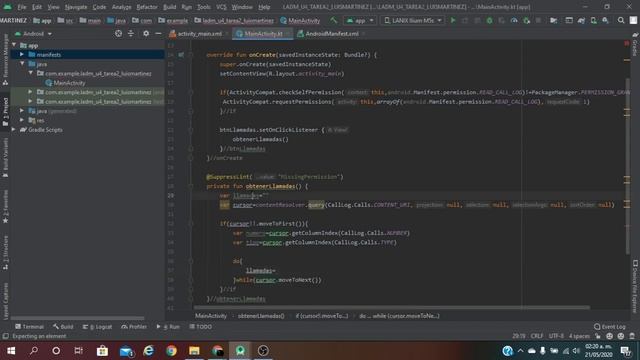Expand the manifests folder
Viewport: 640px width, 360px height.
click(22, 54)
